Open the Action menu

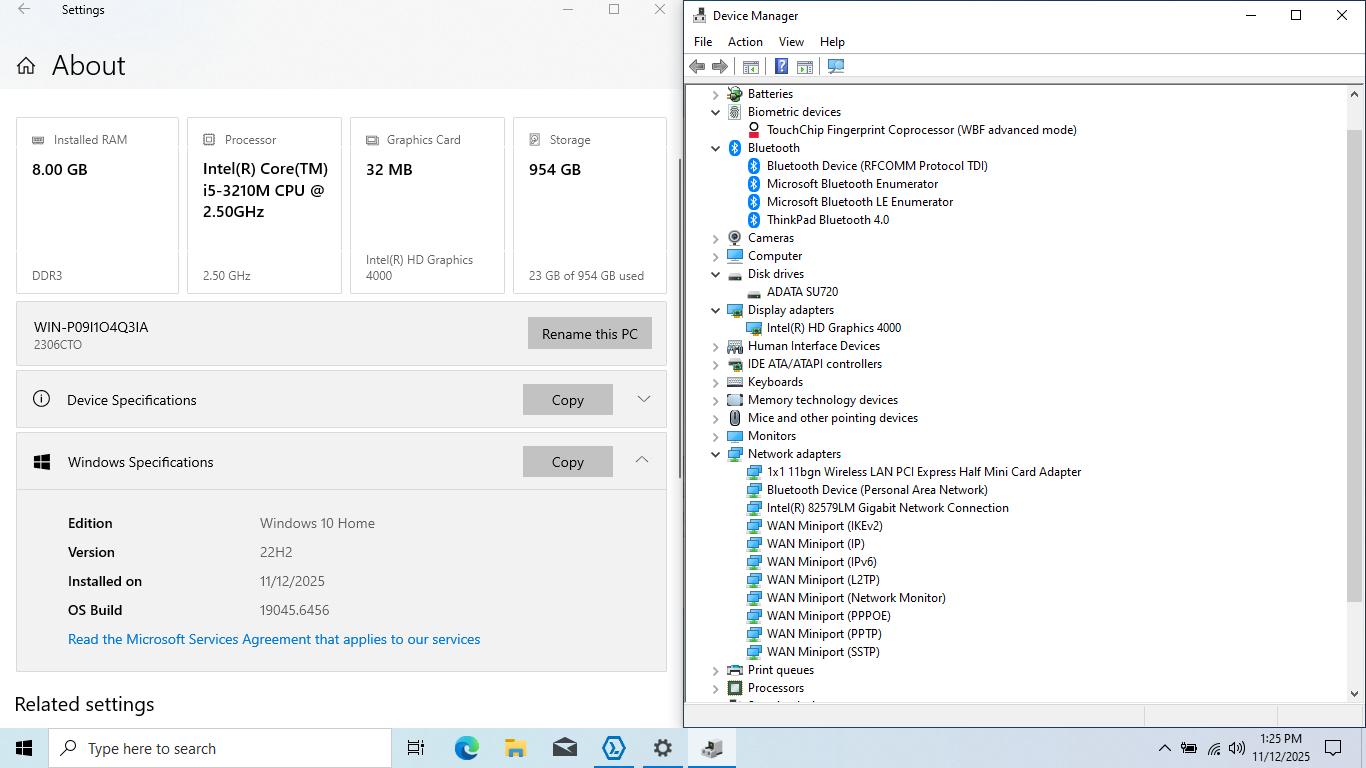point(745,42)
